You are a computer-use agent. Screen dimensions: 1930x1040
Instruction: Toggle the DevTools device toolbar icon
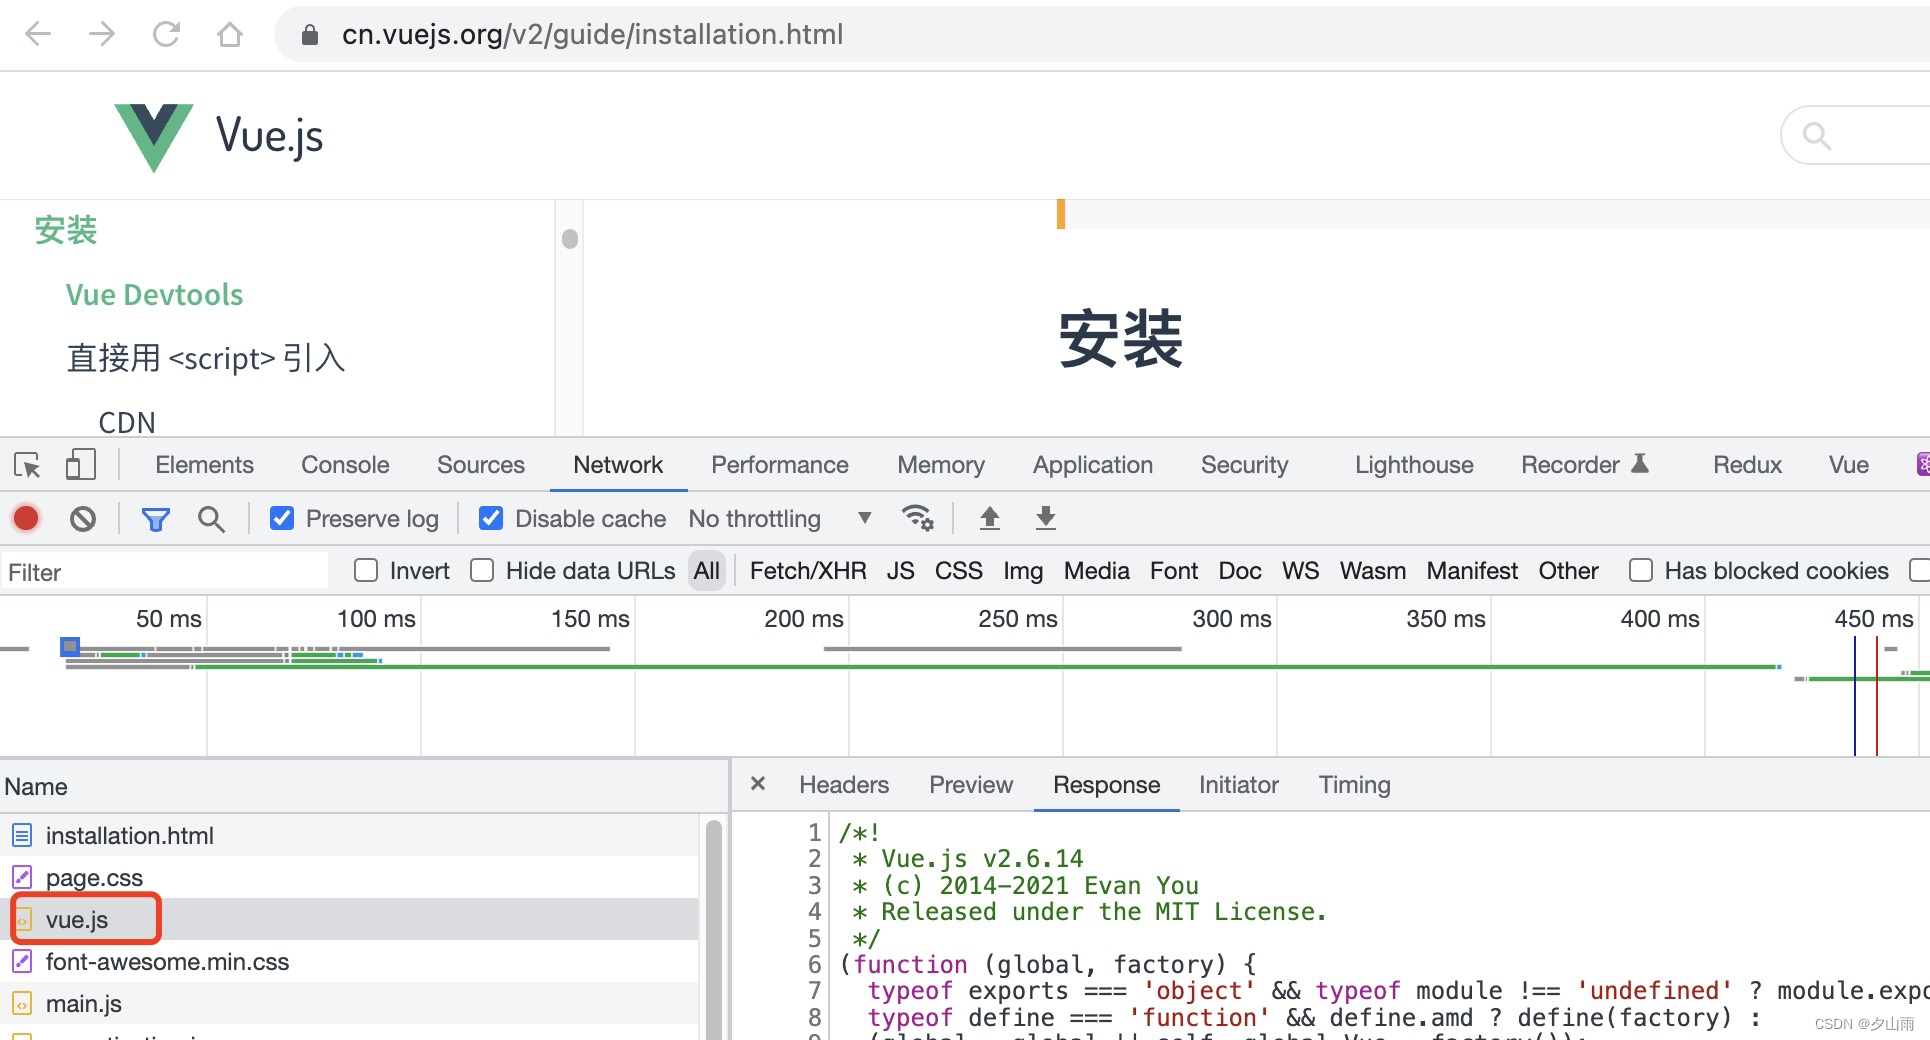80,465
